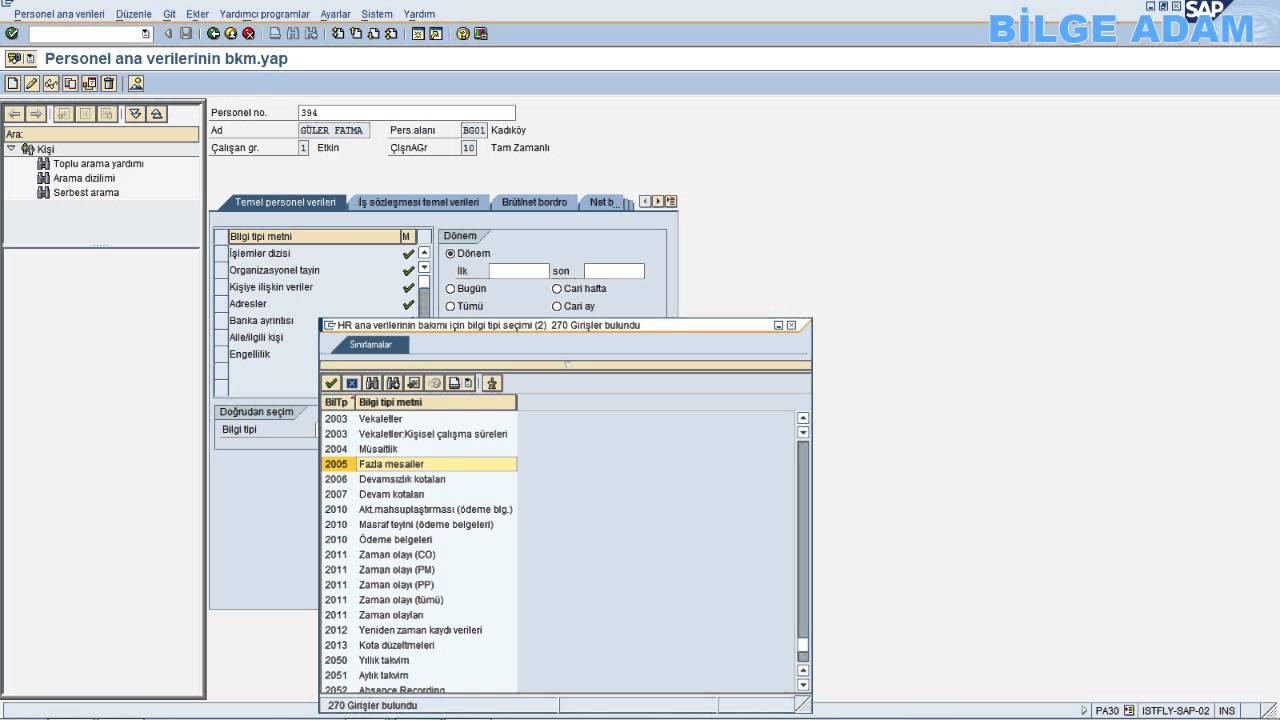Viewport: 1280px width, 720px height.
Task: Select the Tümü radio button
Action: tap(450, 307)
